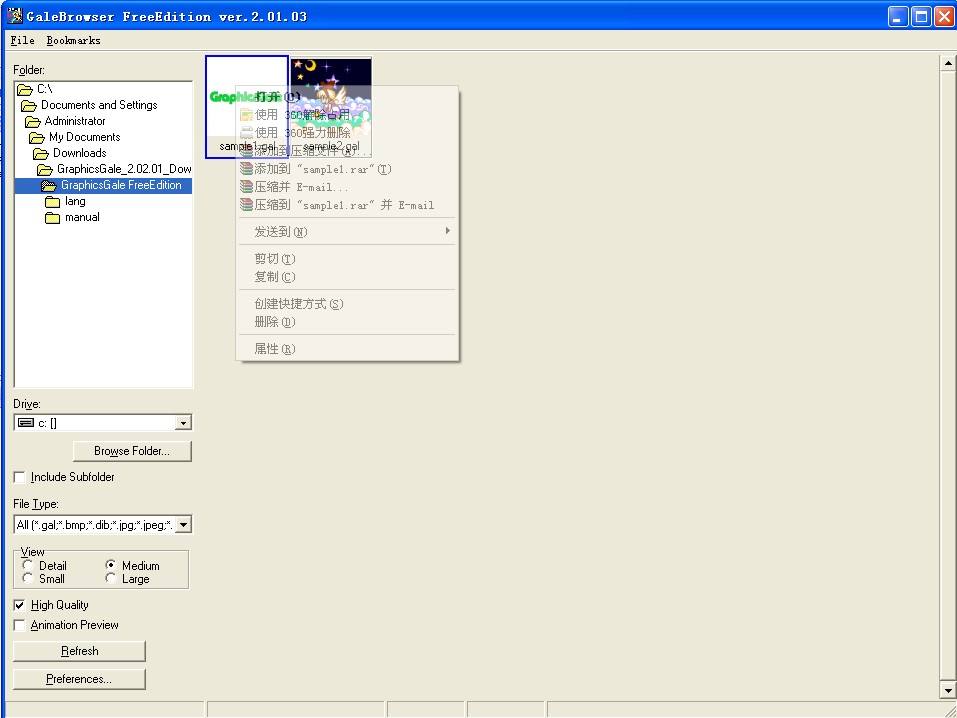Click GraphicsGale_2.02.01_Dow folder icon

[45, 169]
